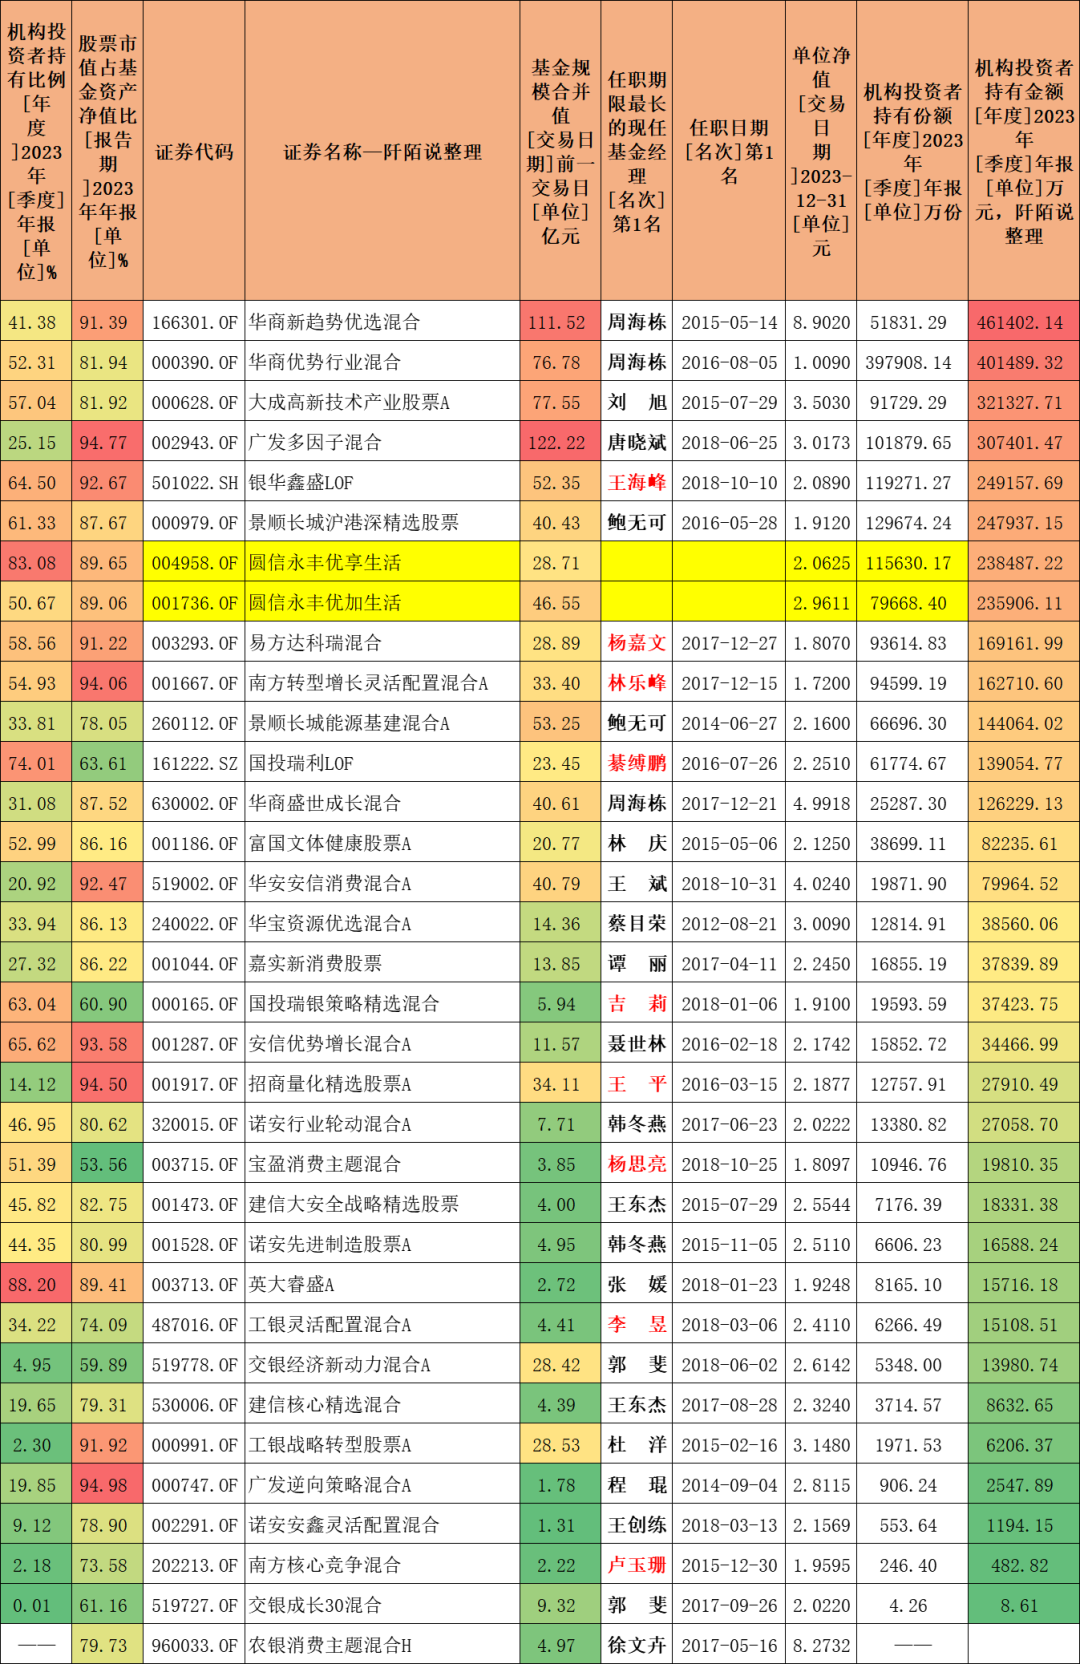Viewport: 1080px width, 1664px height.
Task: Select the code cell 960033.OF
Action: [194, 1645]
